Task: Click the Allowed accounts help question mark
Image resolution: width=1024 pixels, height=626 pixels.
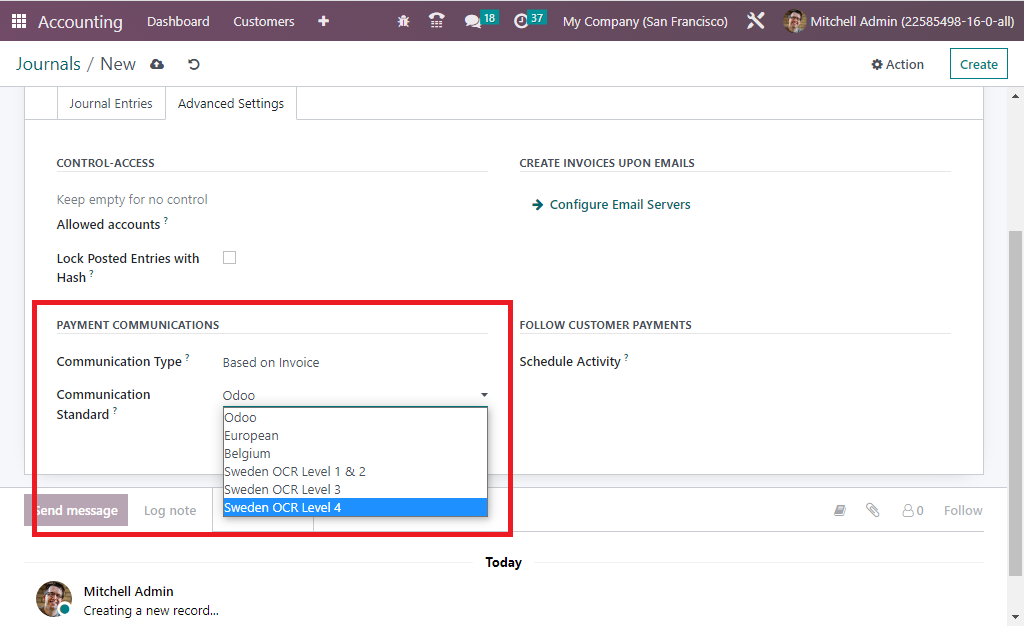Action: (166, 220)
